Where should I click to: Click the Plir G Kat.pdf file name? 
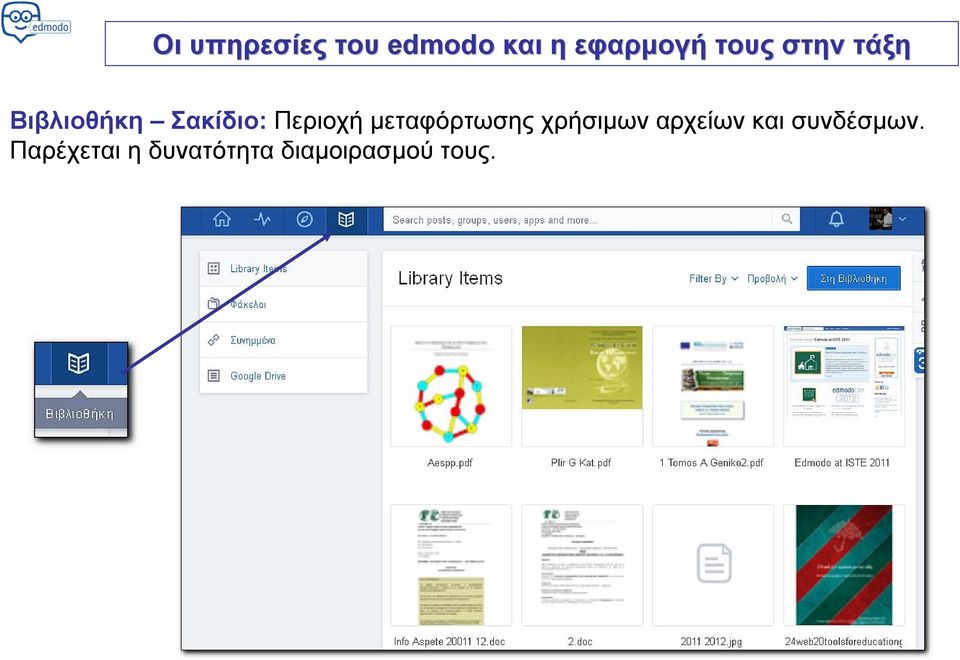coord(581,463)
